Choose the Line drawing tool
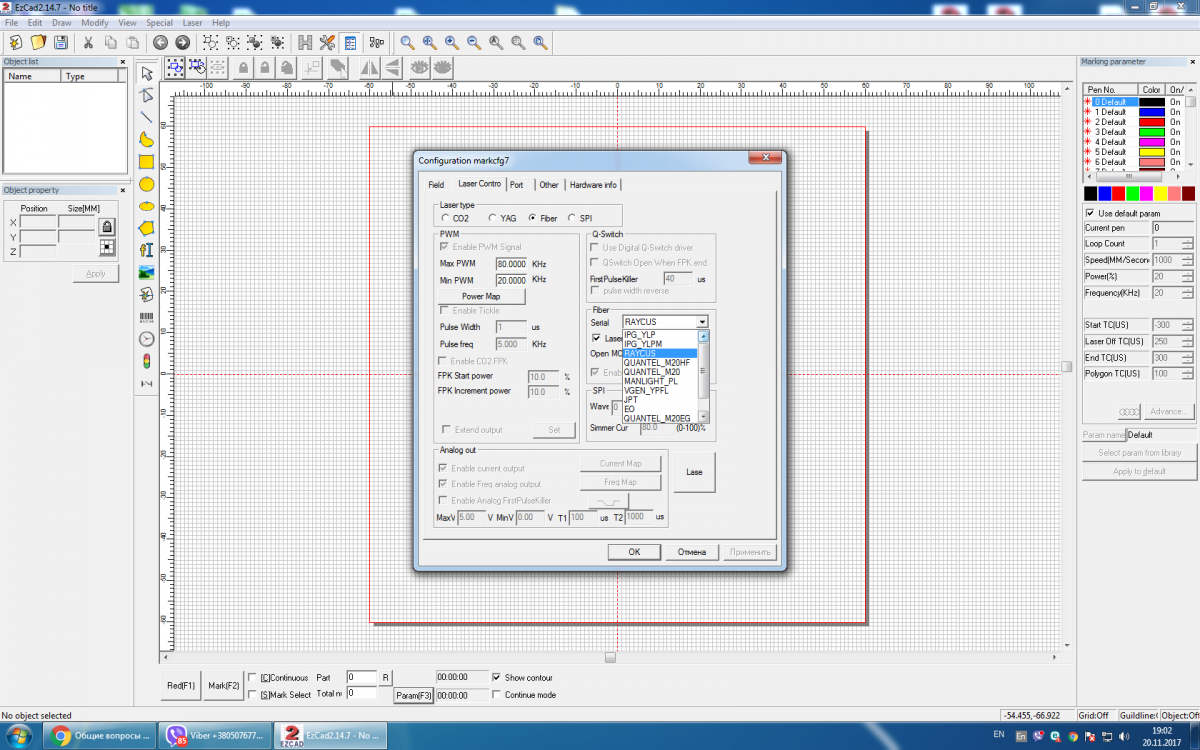 point(146,117)
